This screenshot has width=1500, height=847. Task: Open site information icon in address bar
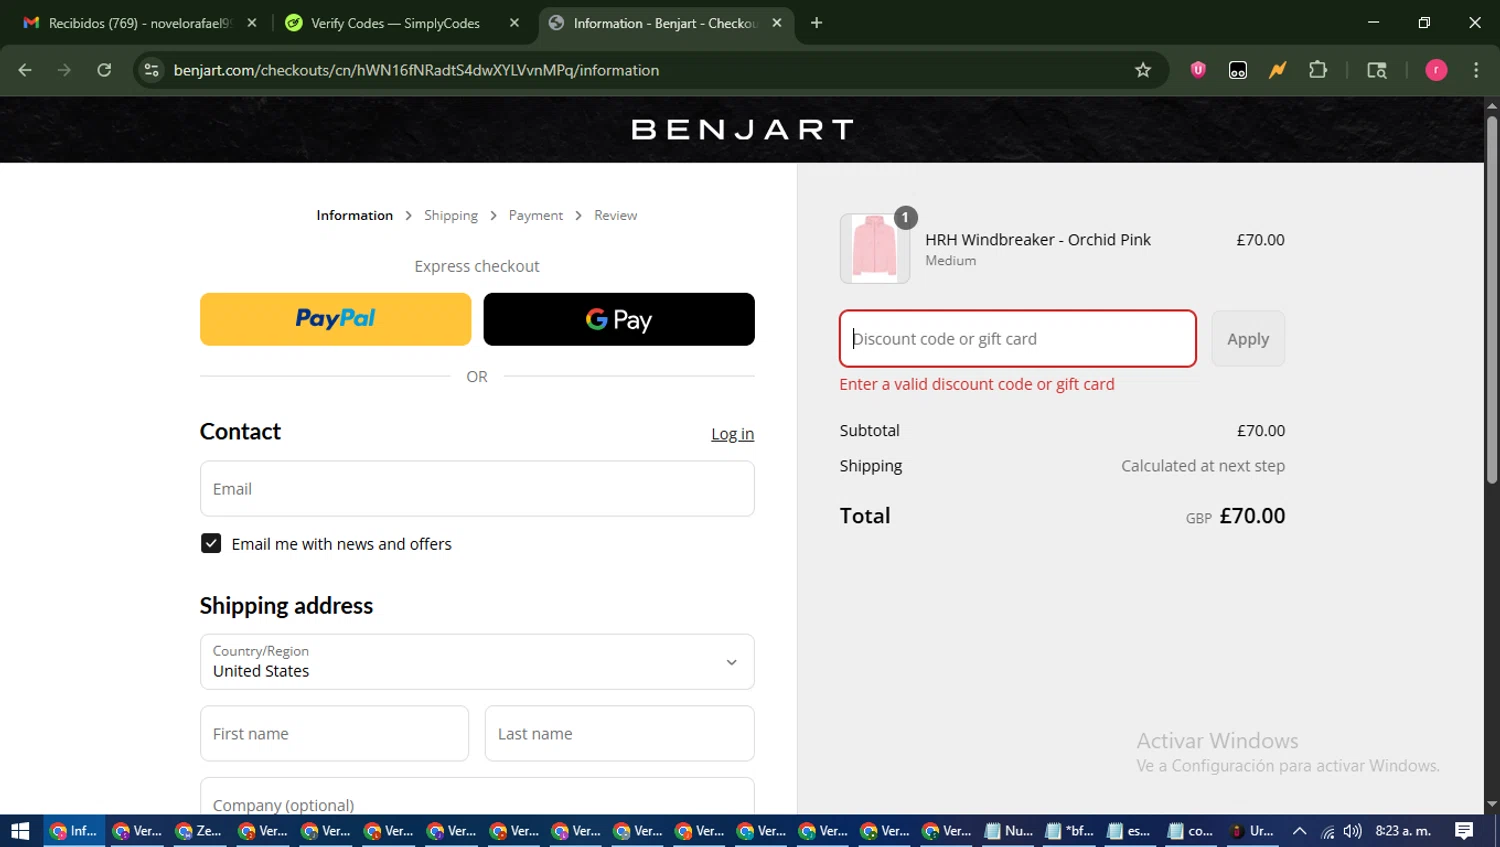[x=151, y=70]
